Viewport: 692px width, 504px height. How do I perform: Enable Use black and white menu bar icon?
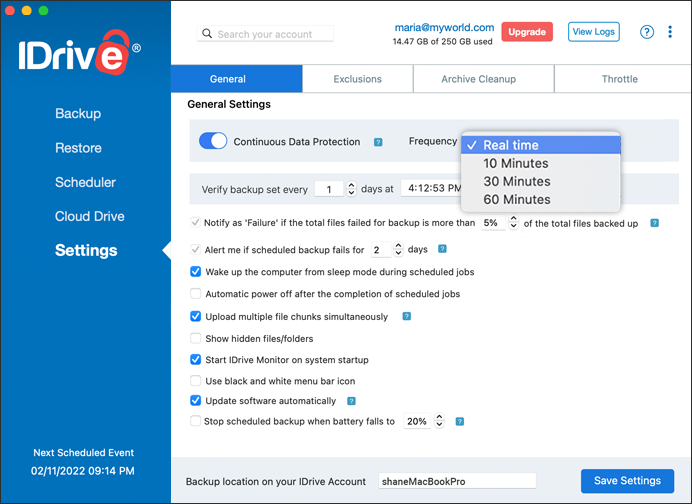click(195, 380)
